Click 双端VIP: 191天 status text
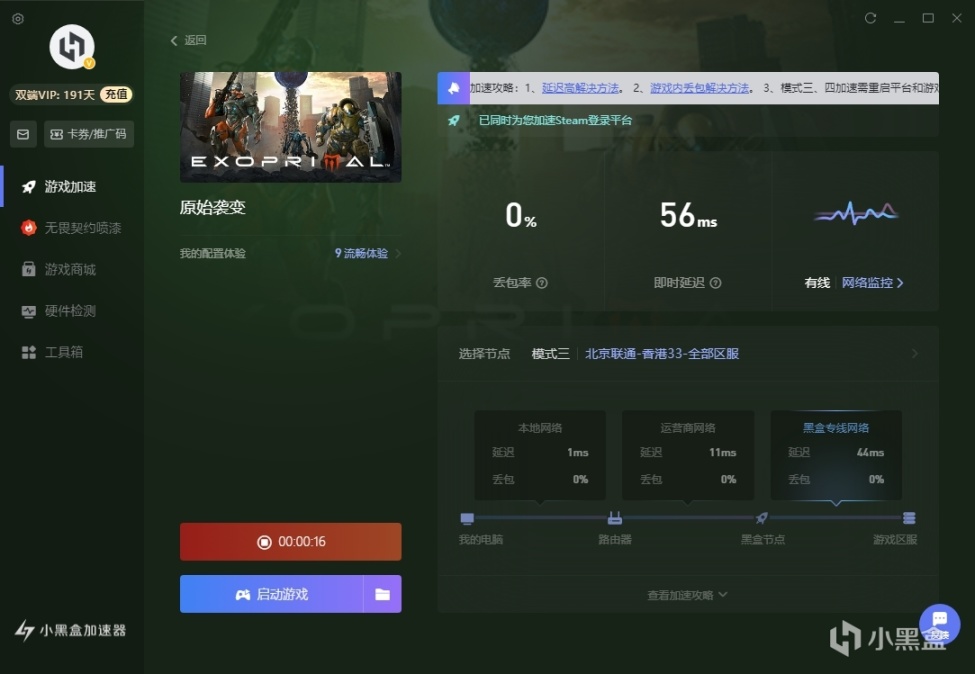 (55, 95)
